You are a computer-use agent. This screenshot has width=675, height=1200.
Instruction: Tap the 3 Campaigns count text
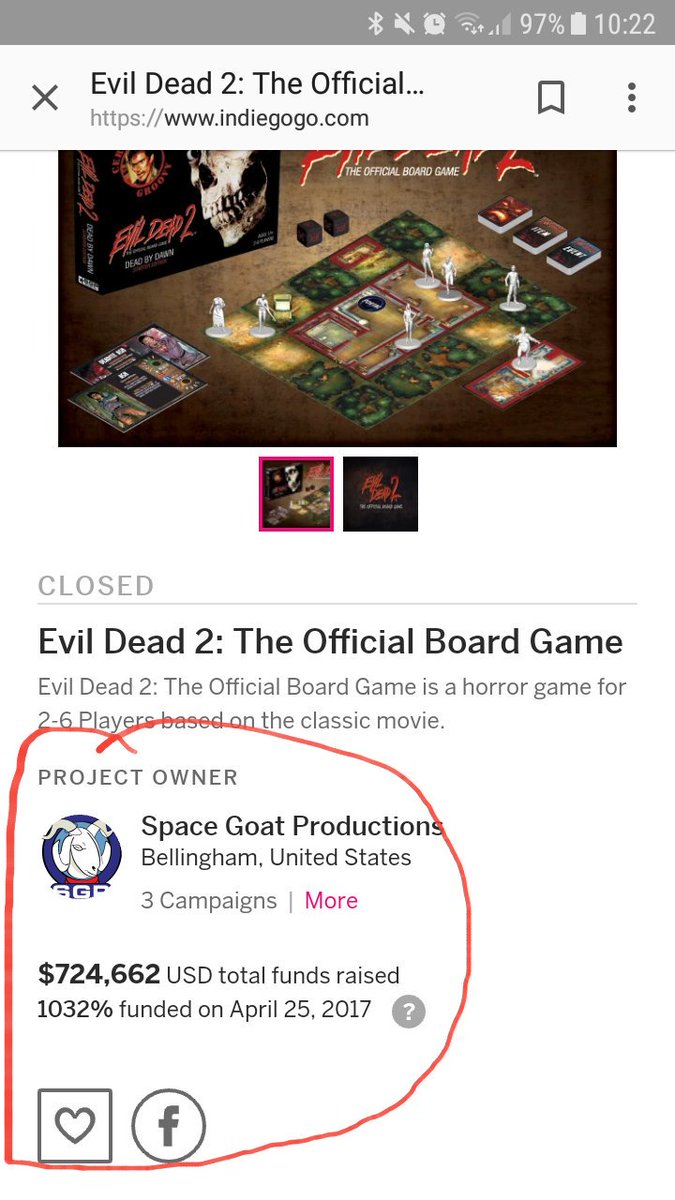209,900
